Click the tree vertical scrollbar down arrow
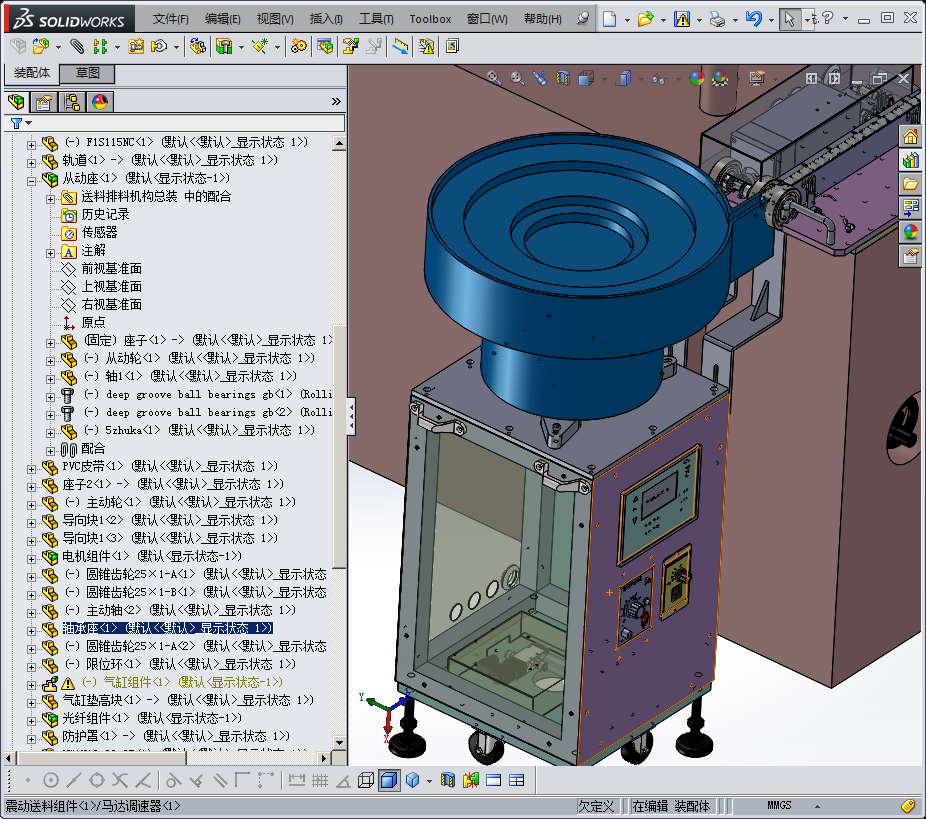The width and height of the screenshot is (926, 819). [339, 743]
